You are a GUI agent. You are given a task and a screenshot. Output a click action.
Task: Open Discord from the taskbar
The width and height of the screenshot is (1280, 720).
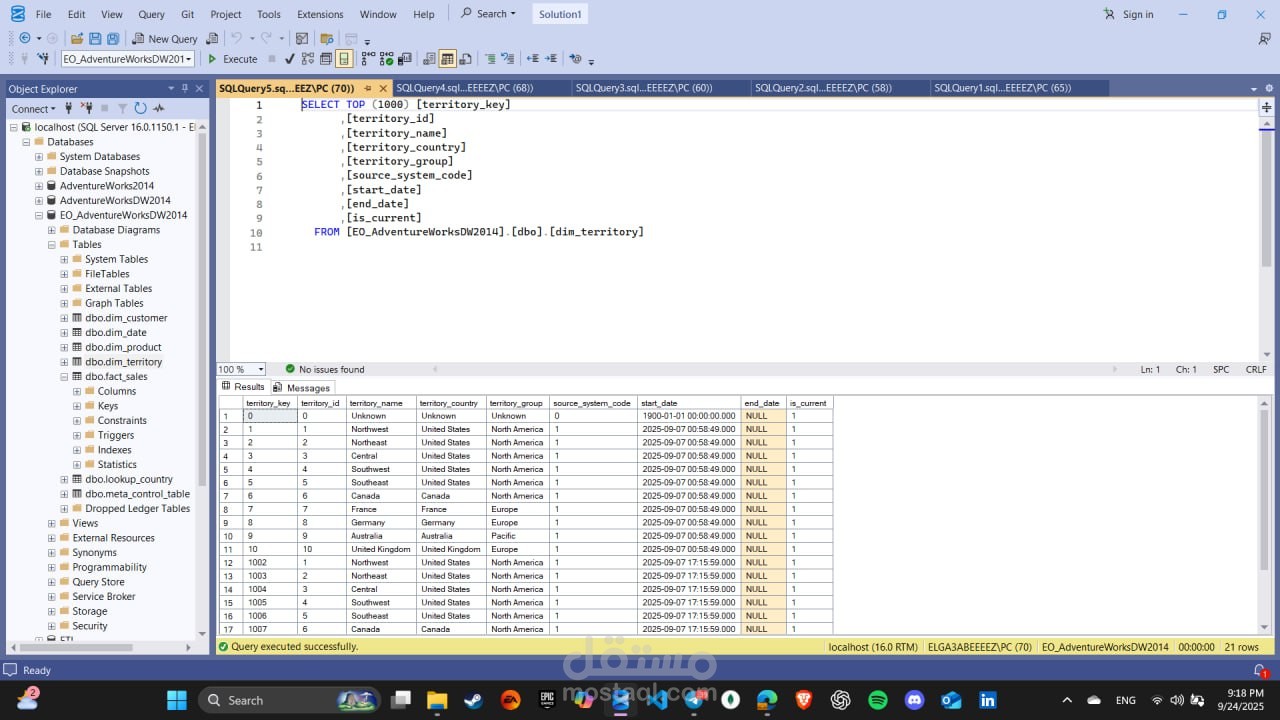pyautogui.click(x=914, y=700)
